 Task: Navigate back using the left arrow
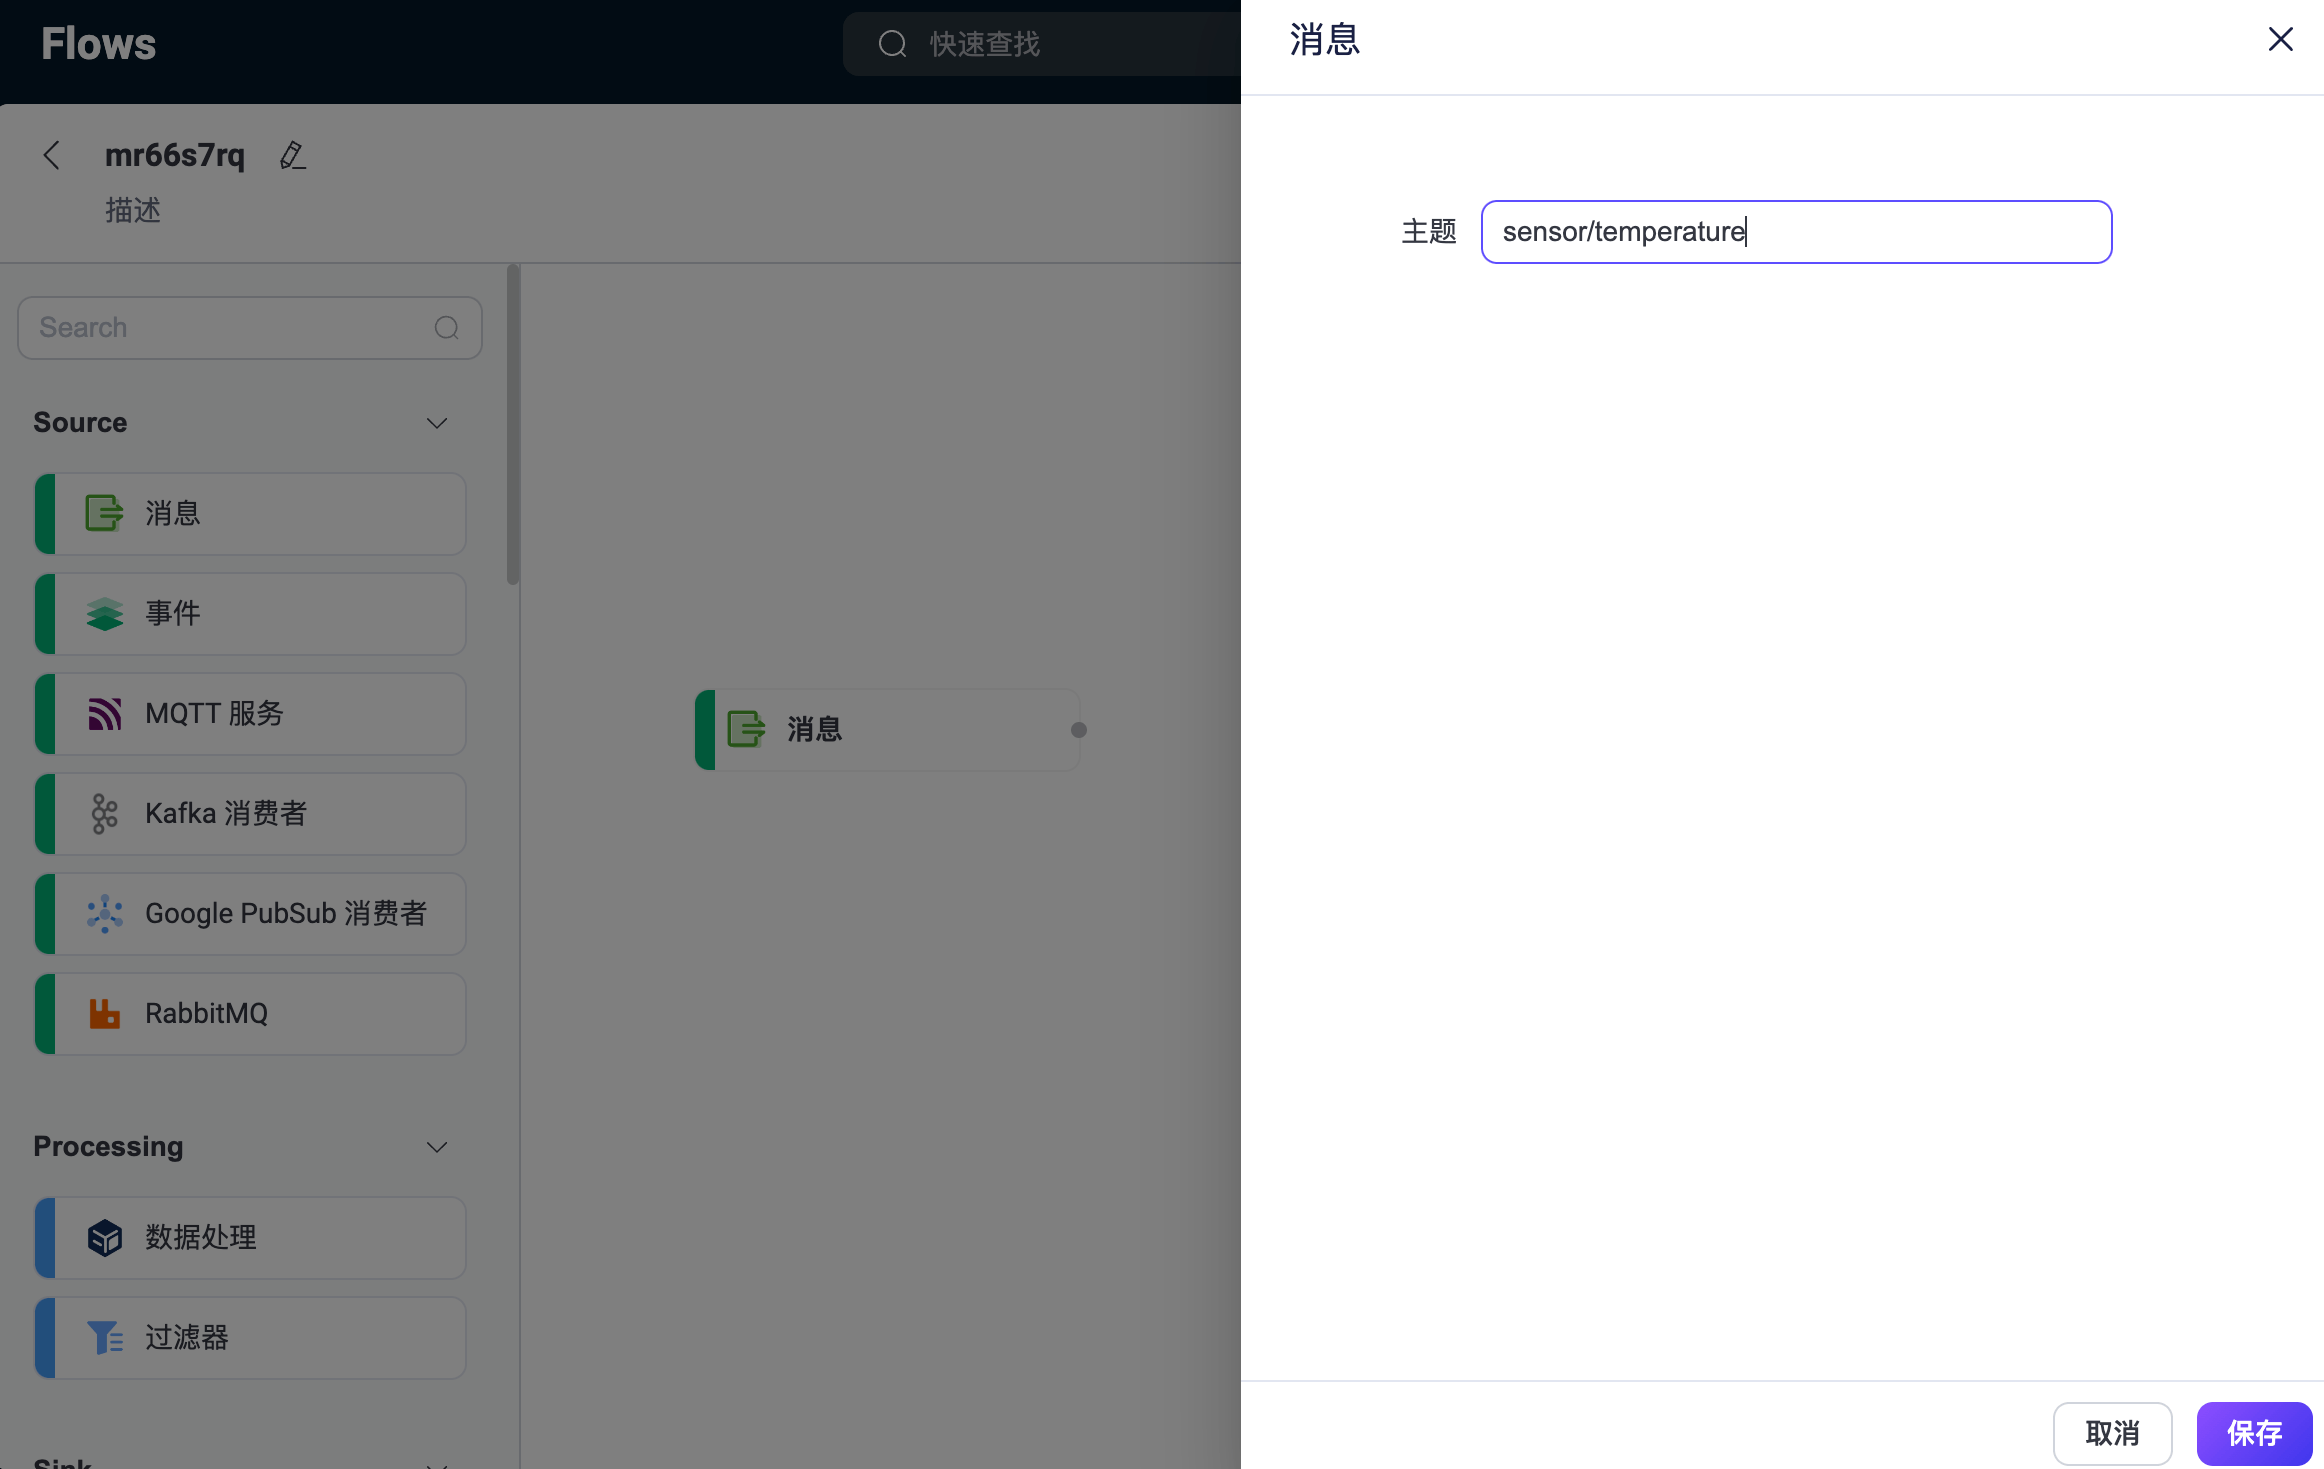(x=51, y=155)
